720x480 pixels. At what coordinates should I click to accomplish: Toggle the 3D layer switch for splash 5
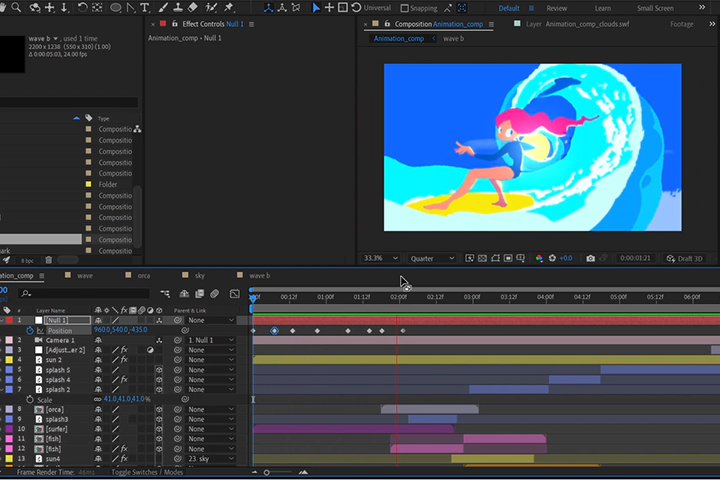[159, 370]
